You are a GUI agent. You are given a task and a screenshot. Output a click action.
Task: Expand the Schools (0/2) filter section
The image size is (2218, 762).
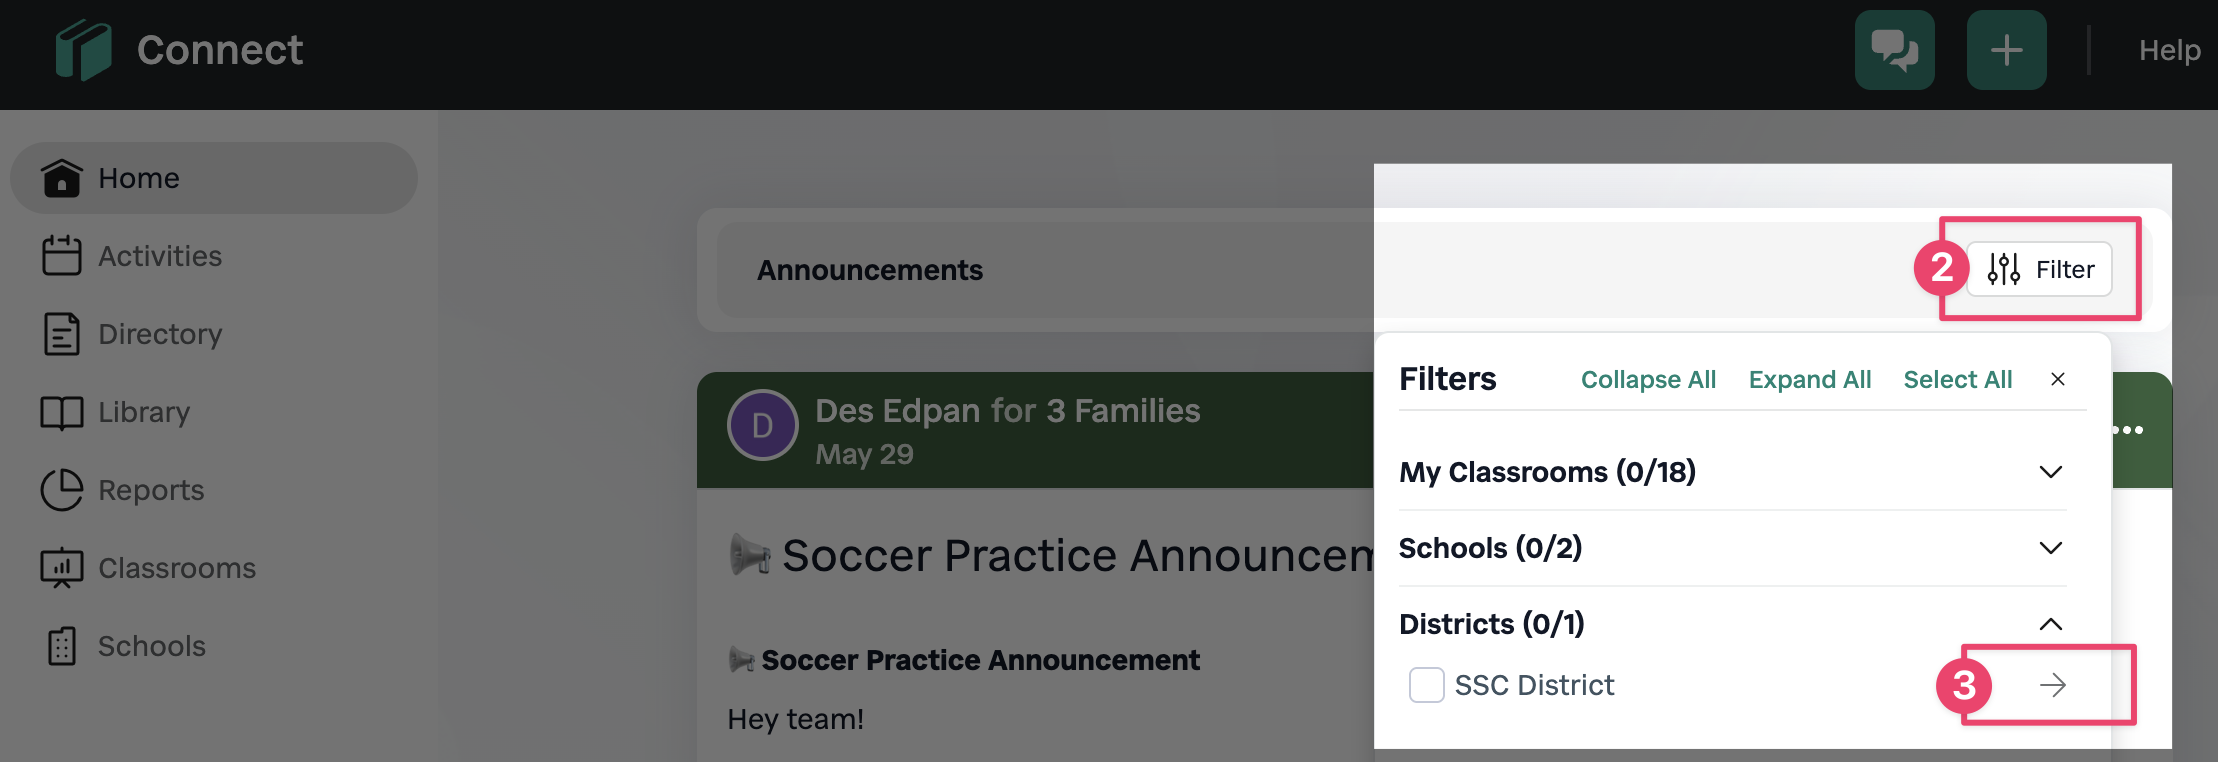(1732, 548)
